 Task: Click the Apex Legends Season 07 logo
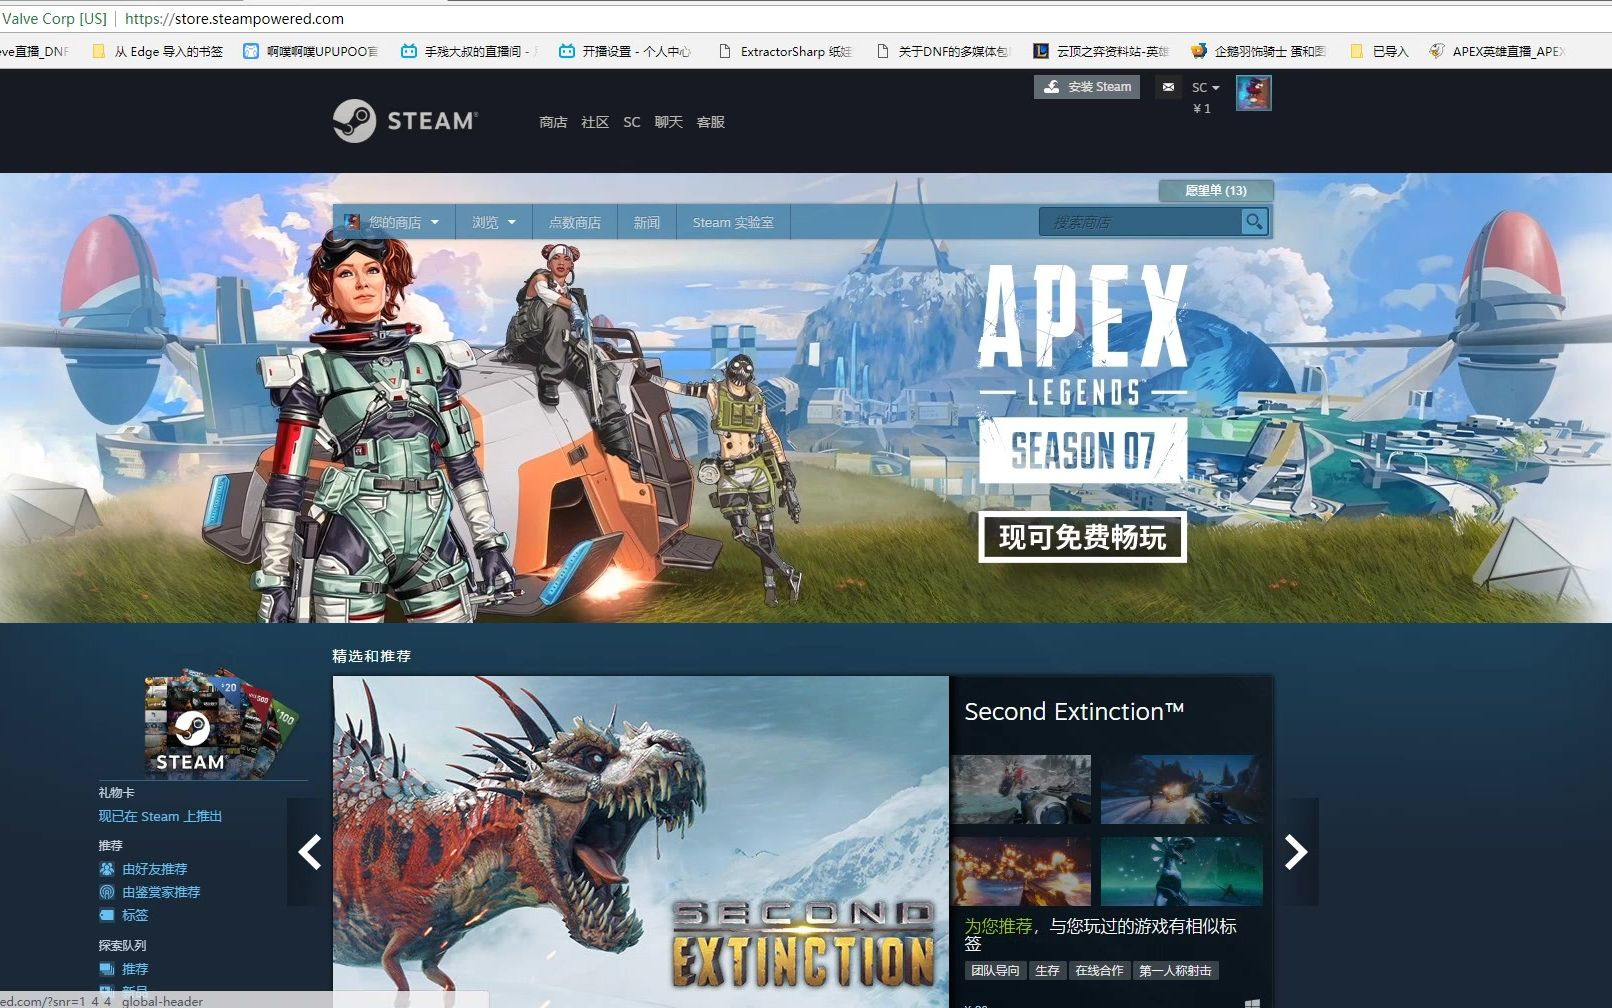tap(1083, 374)
